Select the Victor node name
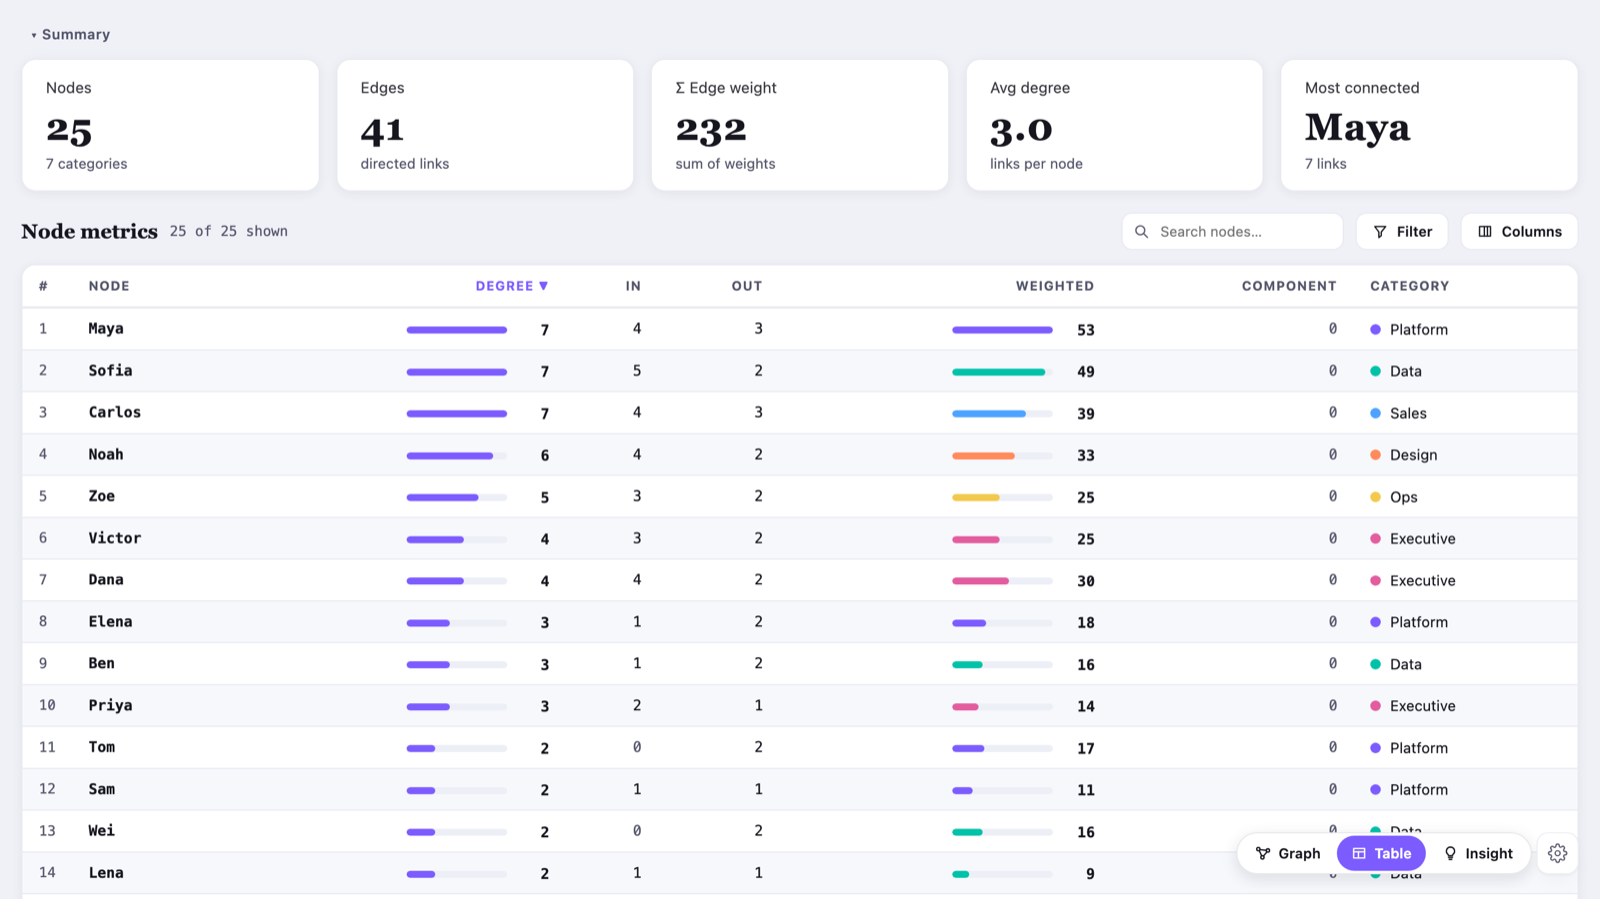 click(115, 538)
